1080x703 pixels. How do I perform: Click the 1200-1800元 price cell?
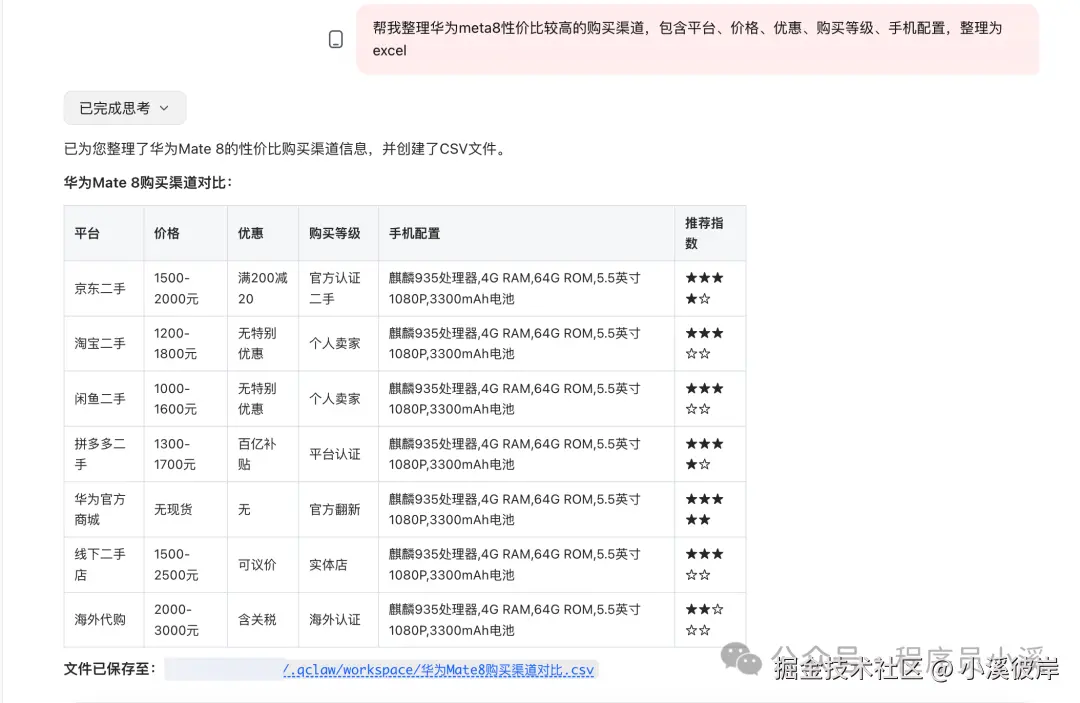point(185,344)
